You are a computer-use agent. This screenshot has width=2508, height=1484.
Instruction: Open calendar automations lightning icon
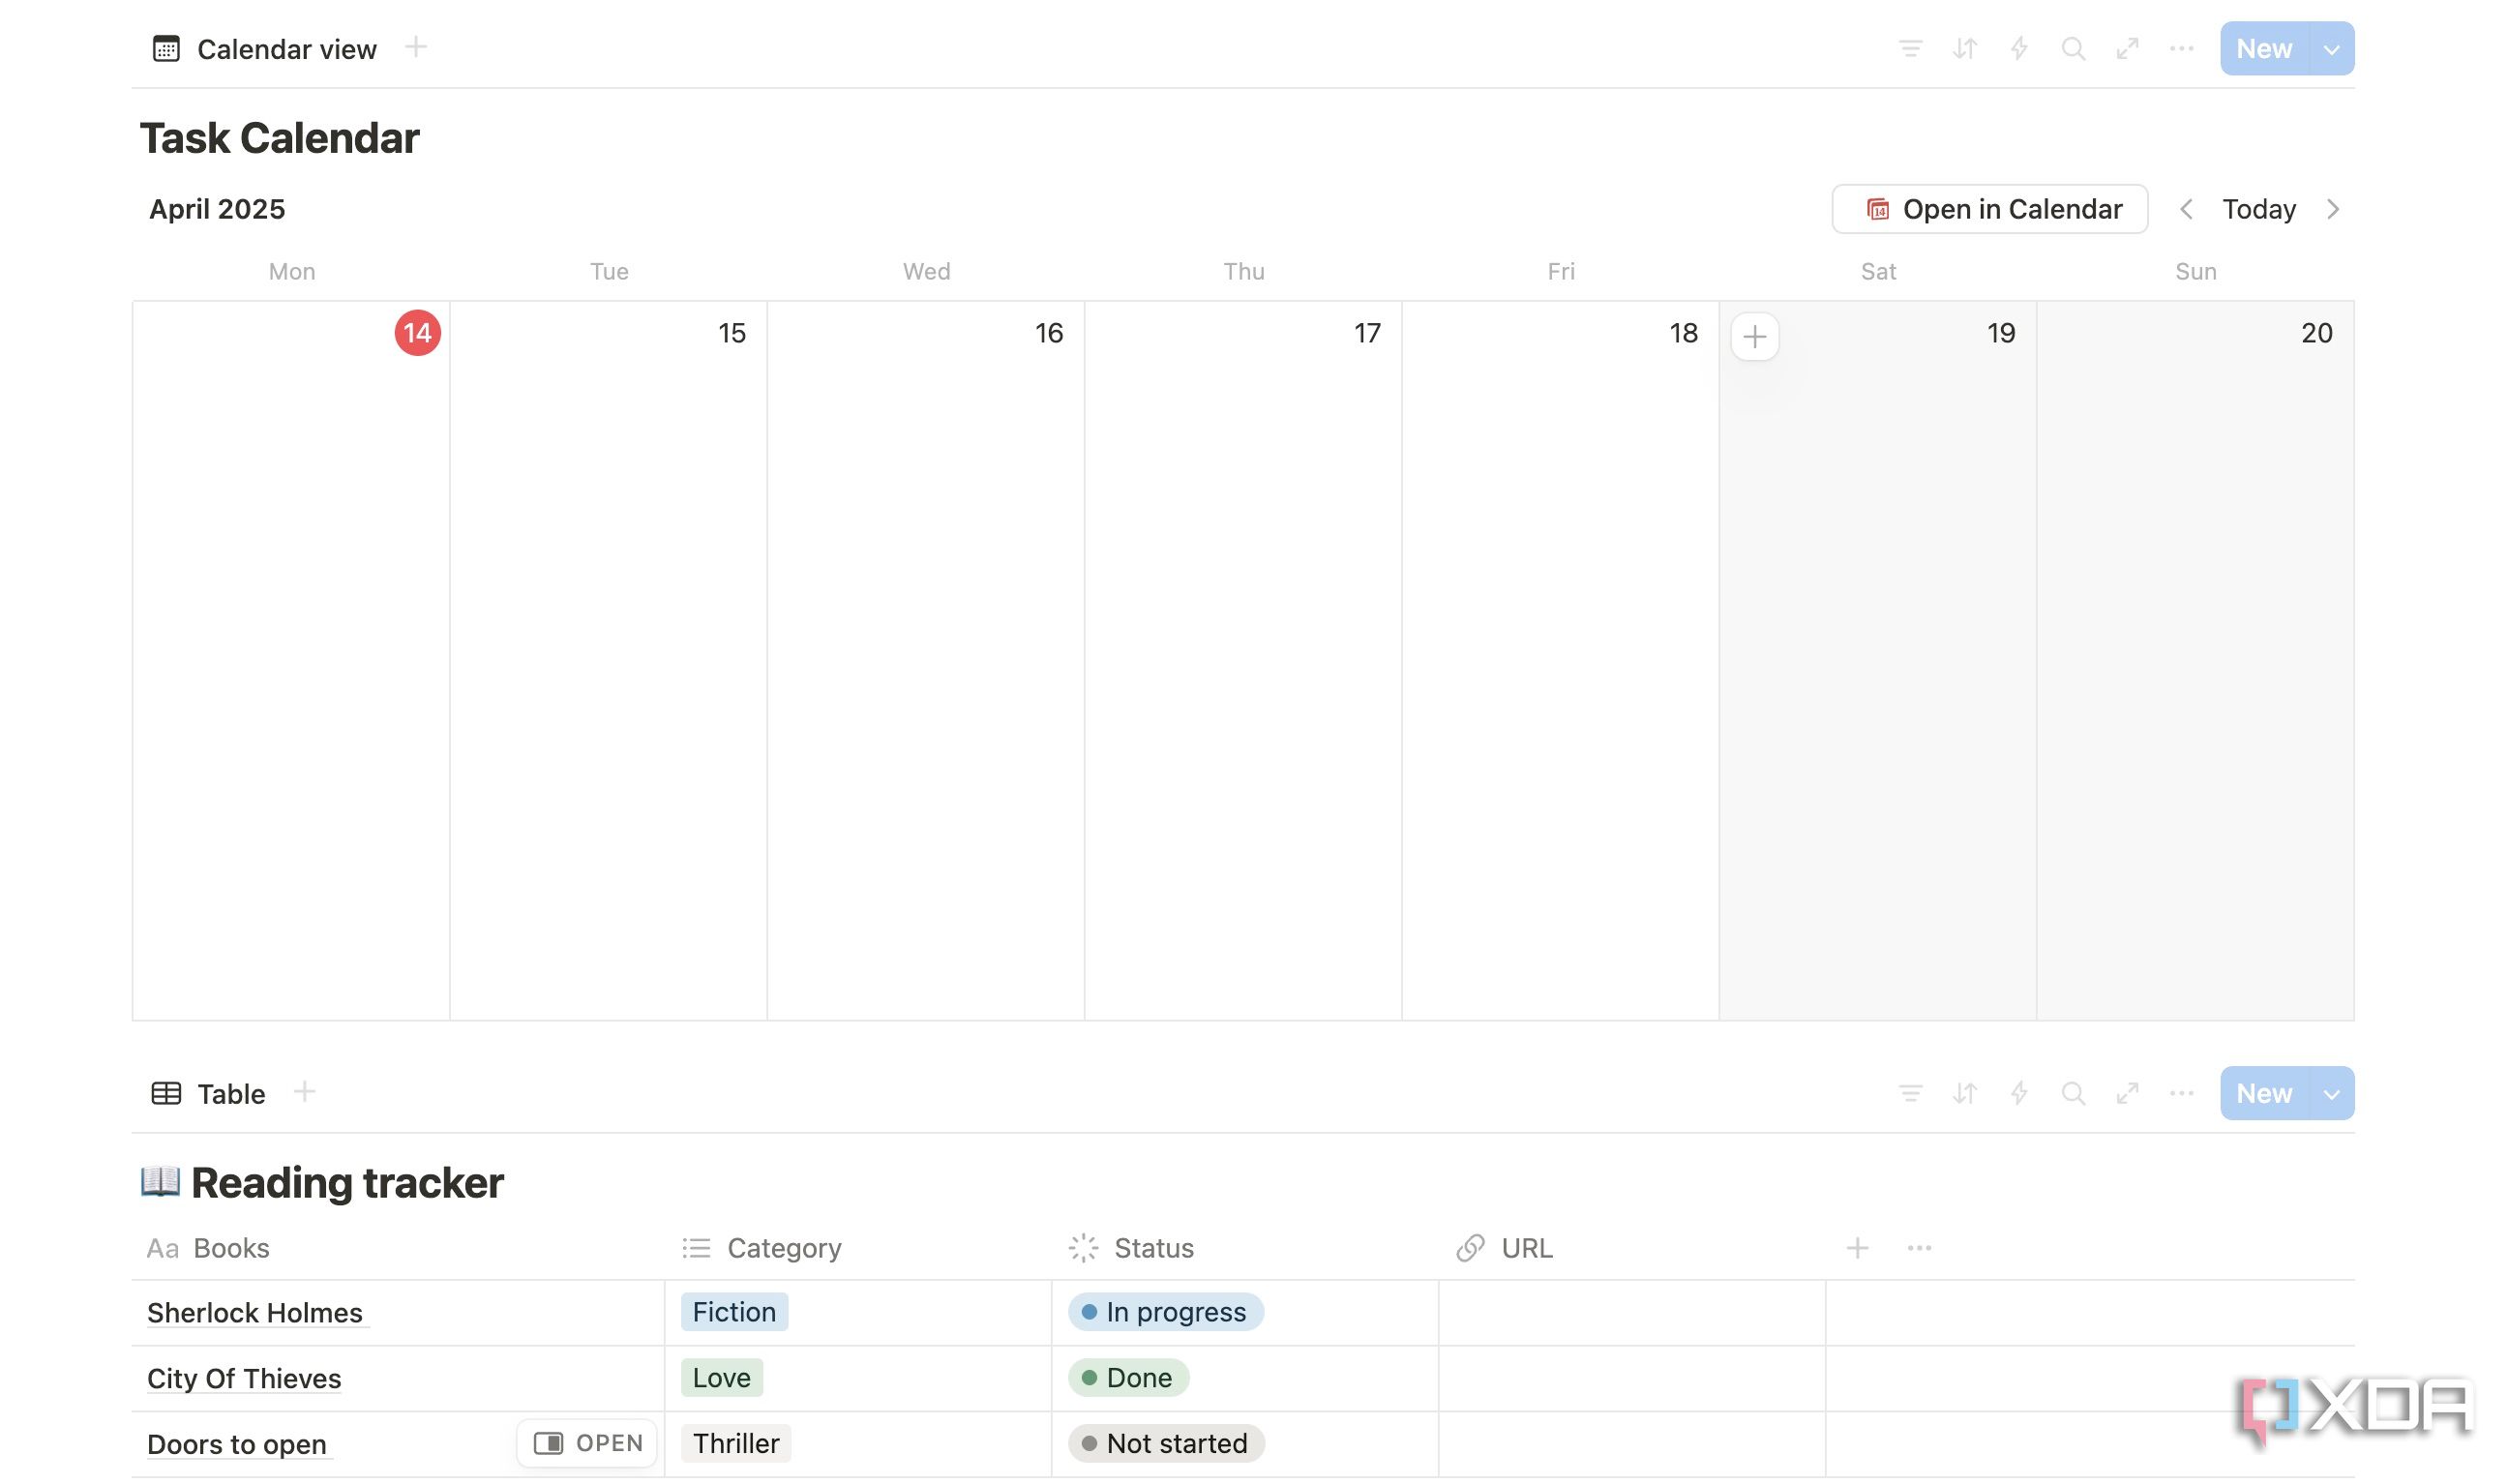pyautogui.click(x=2019, y=48)
